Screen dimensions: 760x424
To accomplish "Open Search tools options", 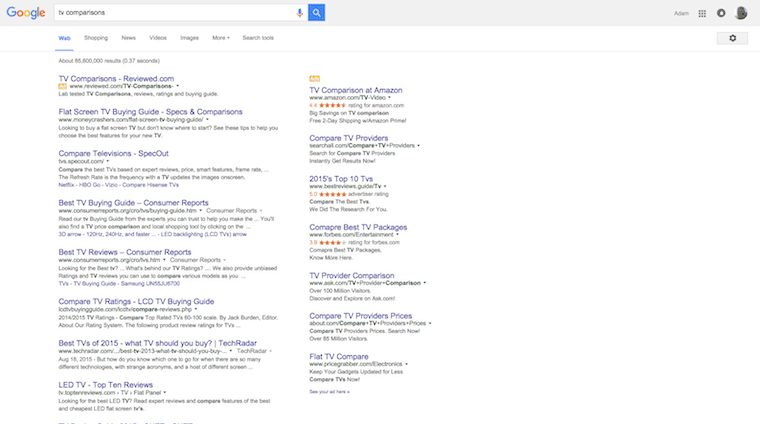I will click(x=258, y=38).
